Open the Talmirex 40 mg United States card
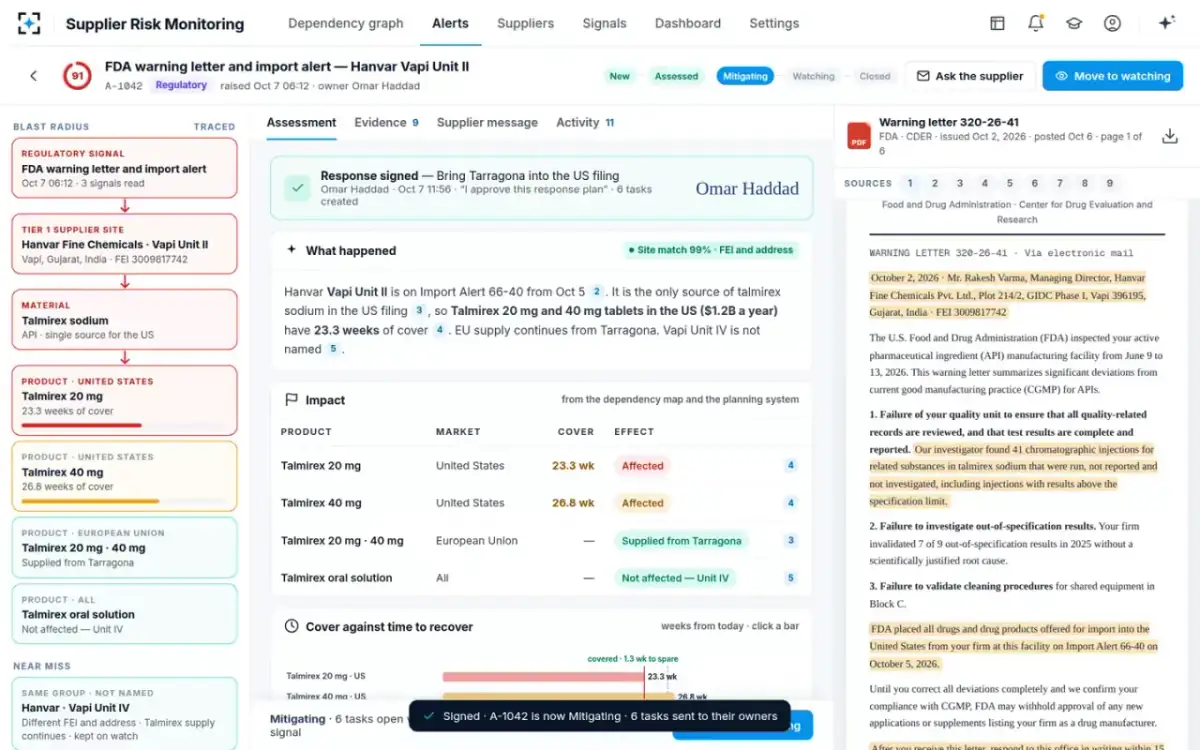1200x750 pixels. point(124,476)
